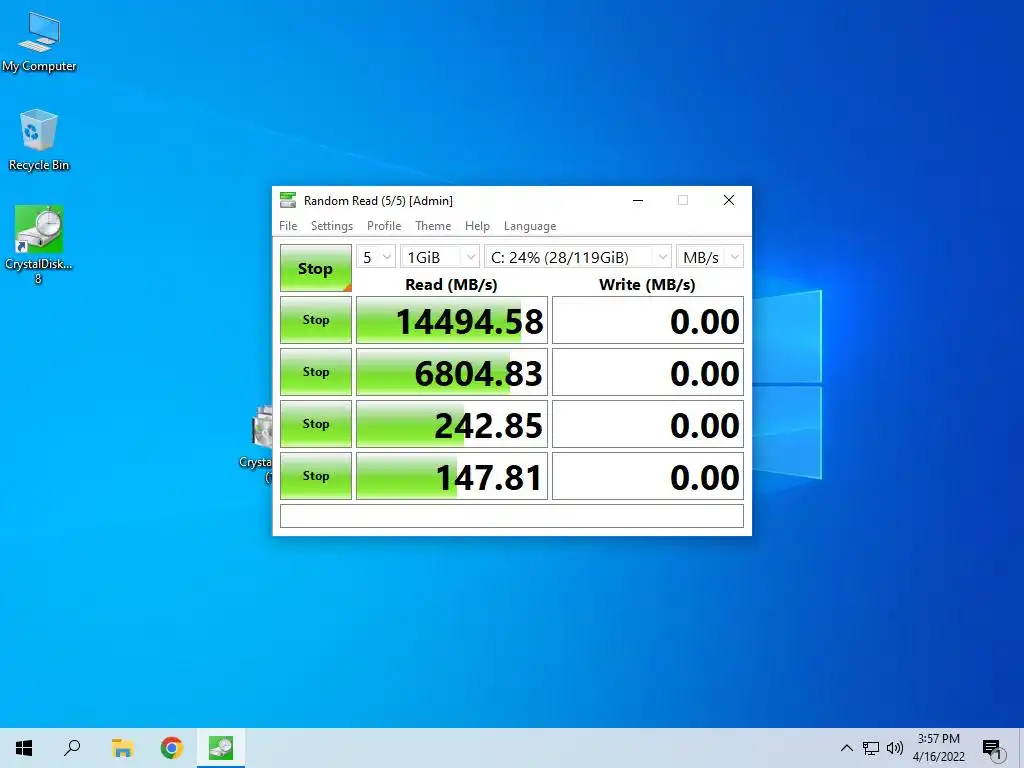Open My Computer desktop icon

pos(39,42)
